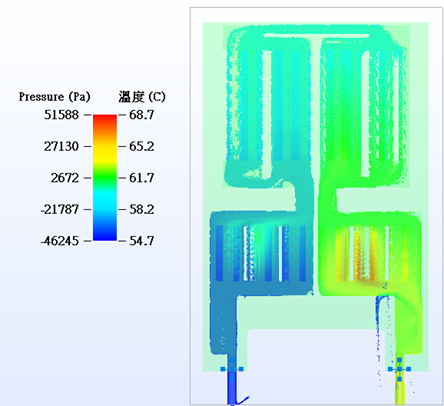Click the lower-left blue fin channel block
This screenshot has width=444, height=406.
pos(261,253)
